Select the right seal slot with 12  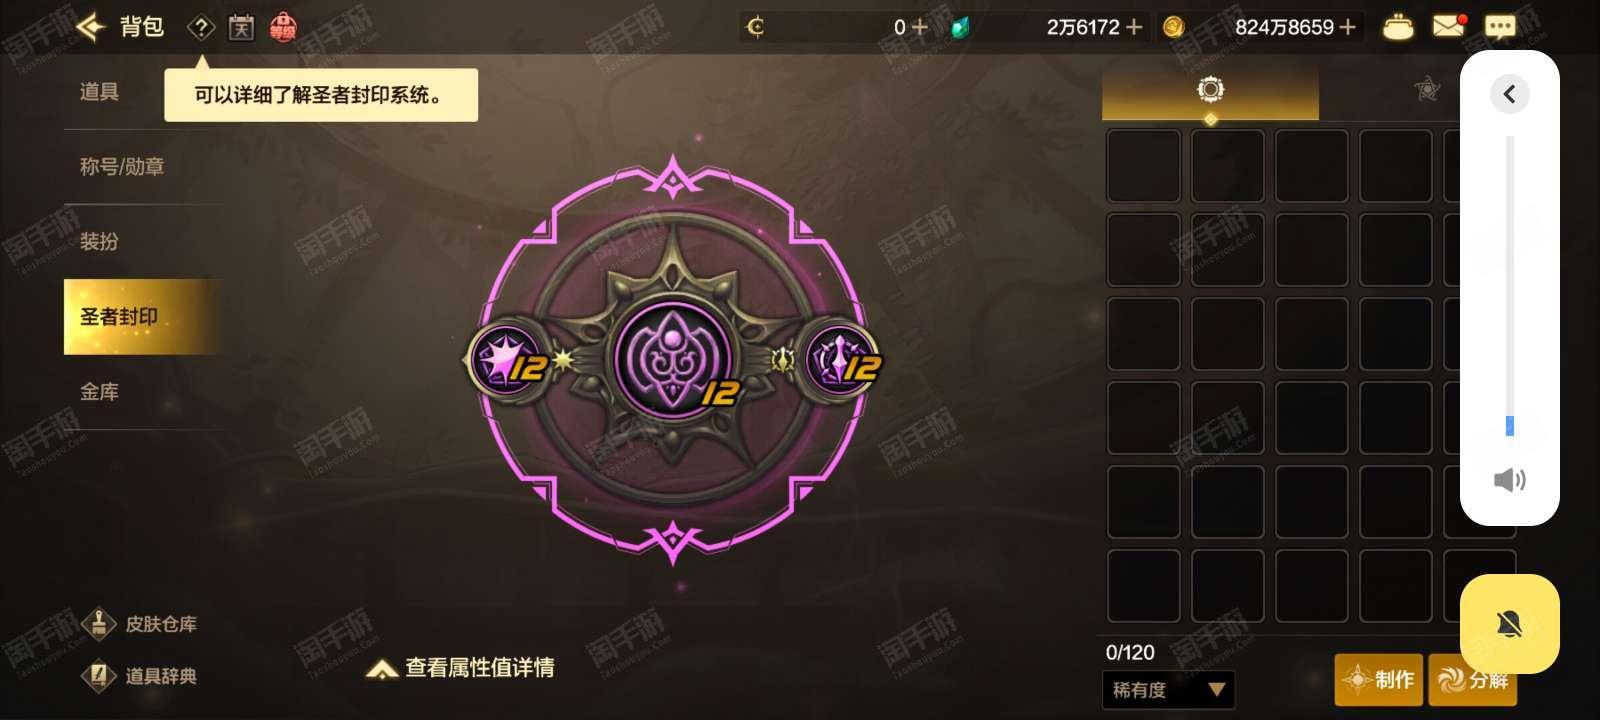click(x=841, y=359)
